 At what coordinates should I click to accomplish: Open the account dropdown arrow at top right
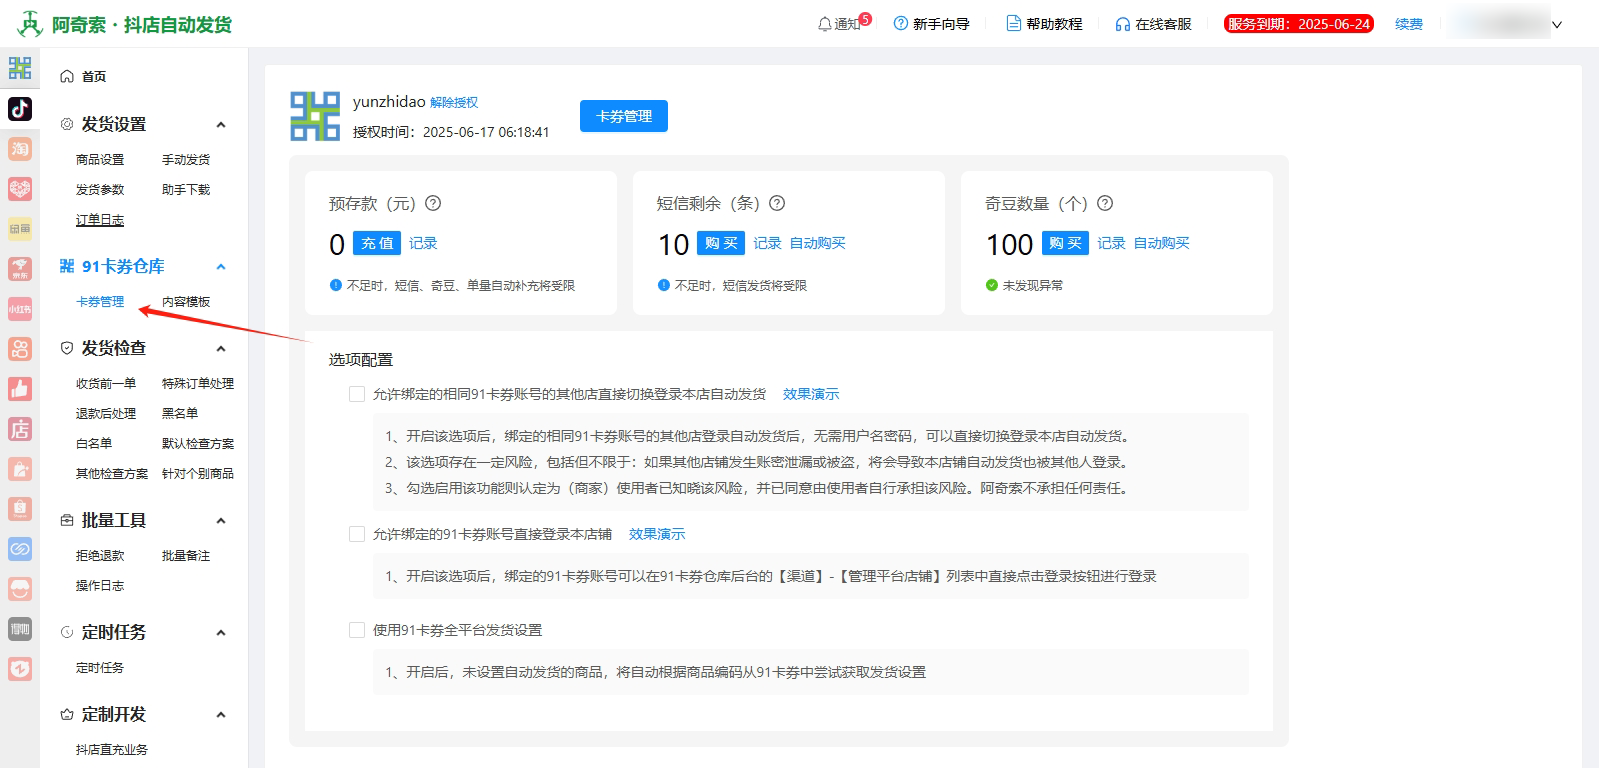coord(1557,25)
